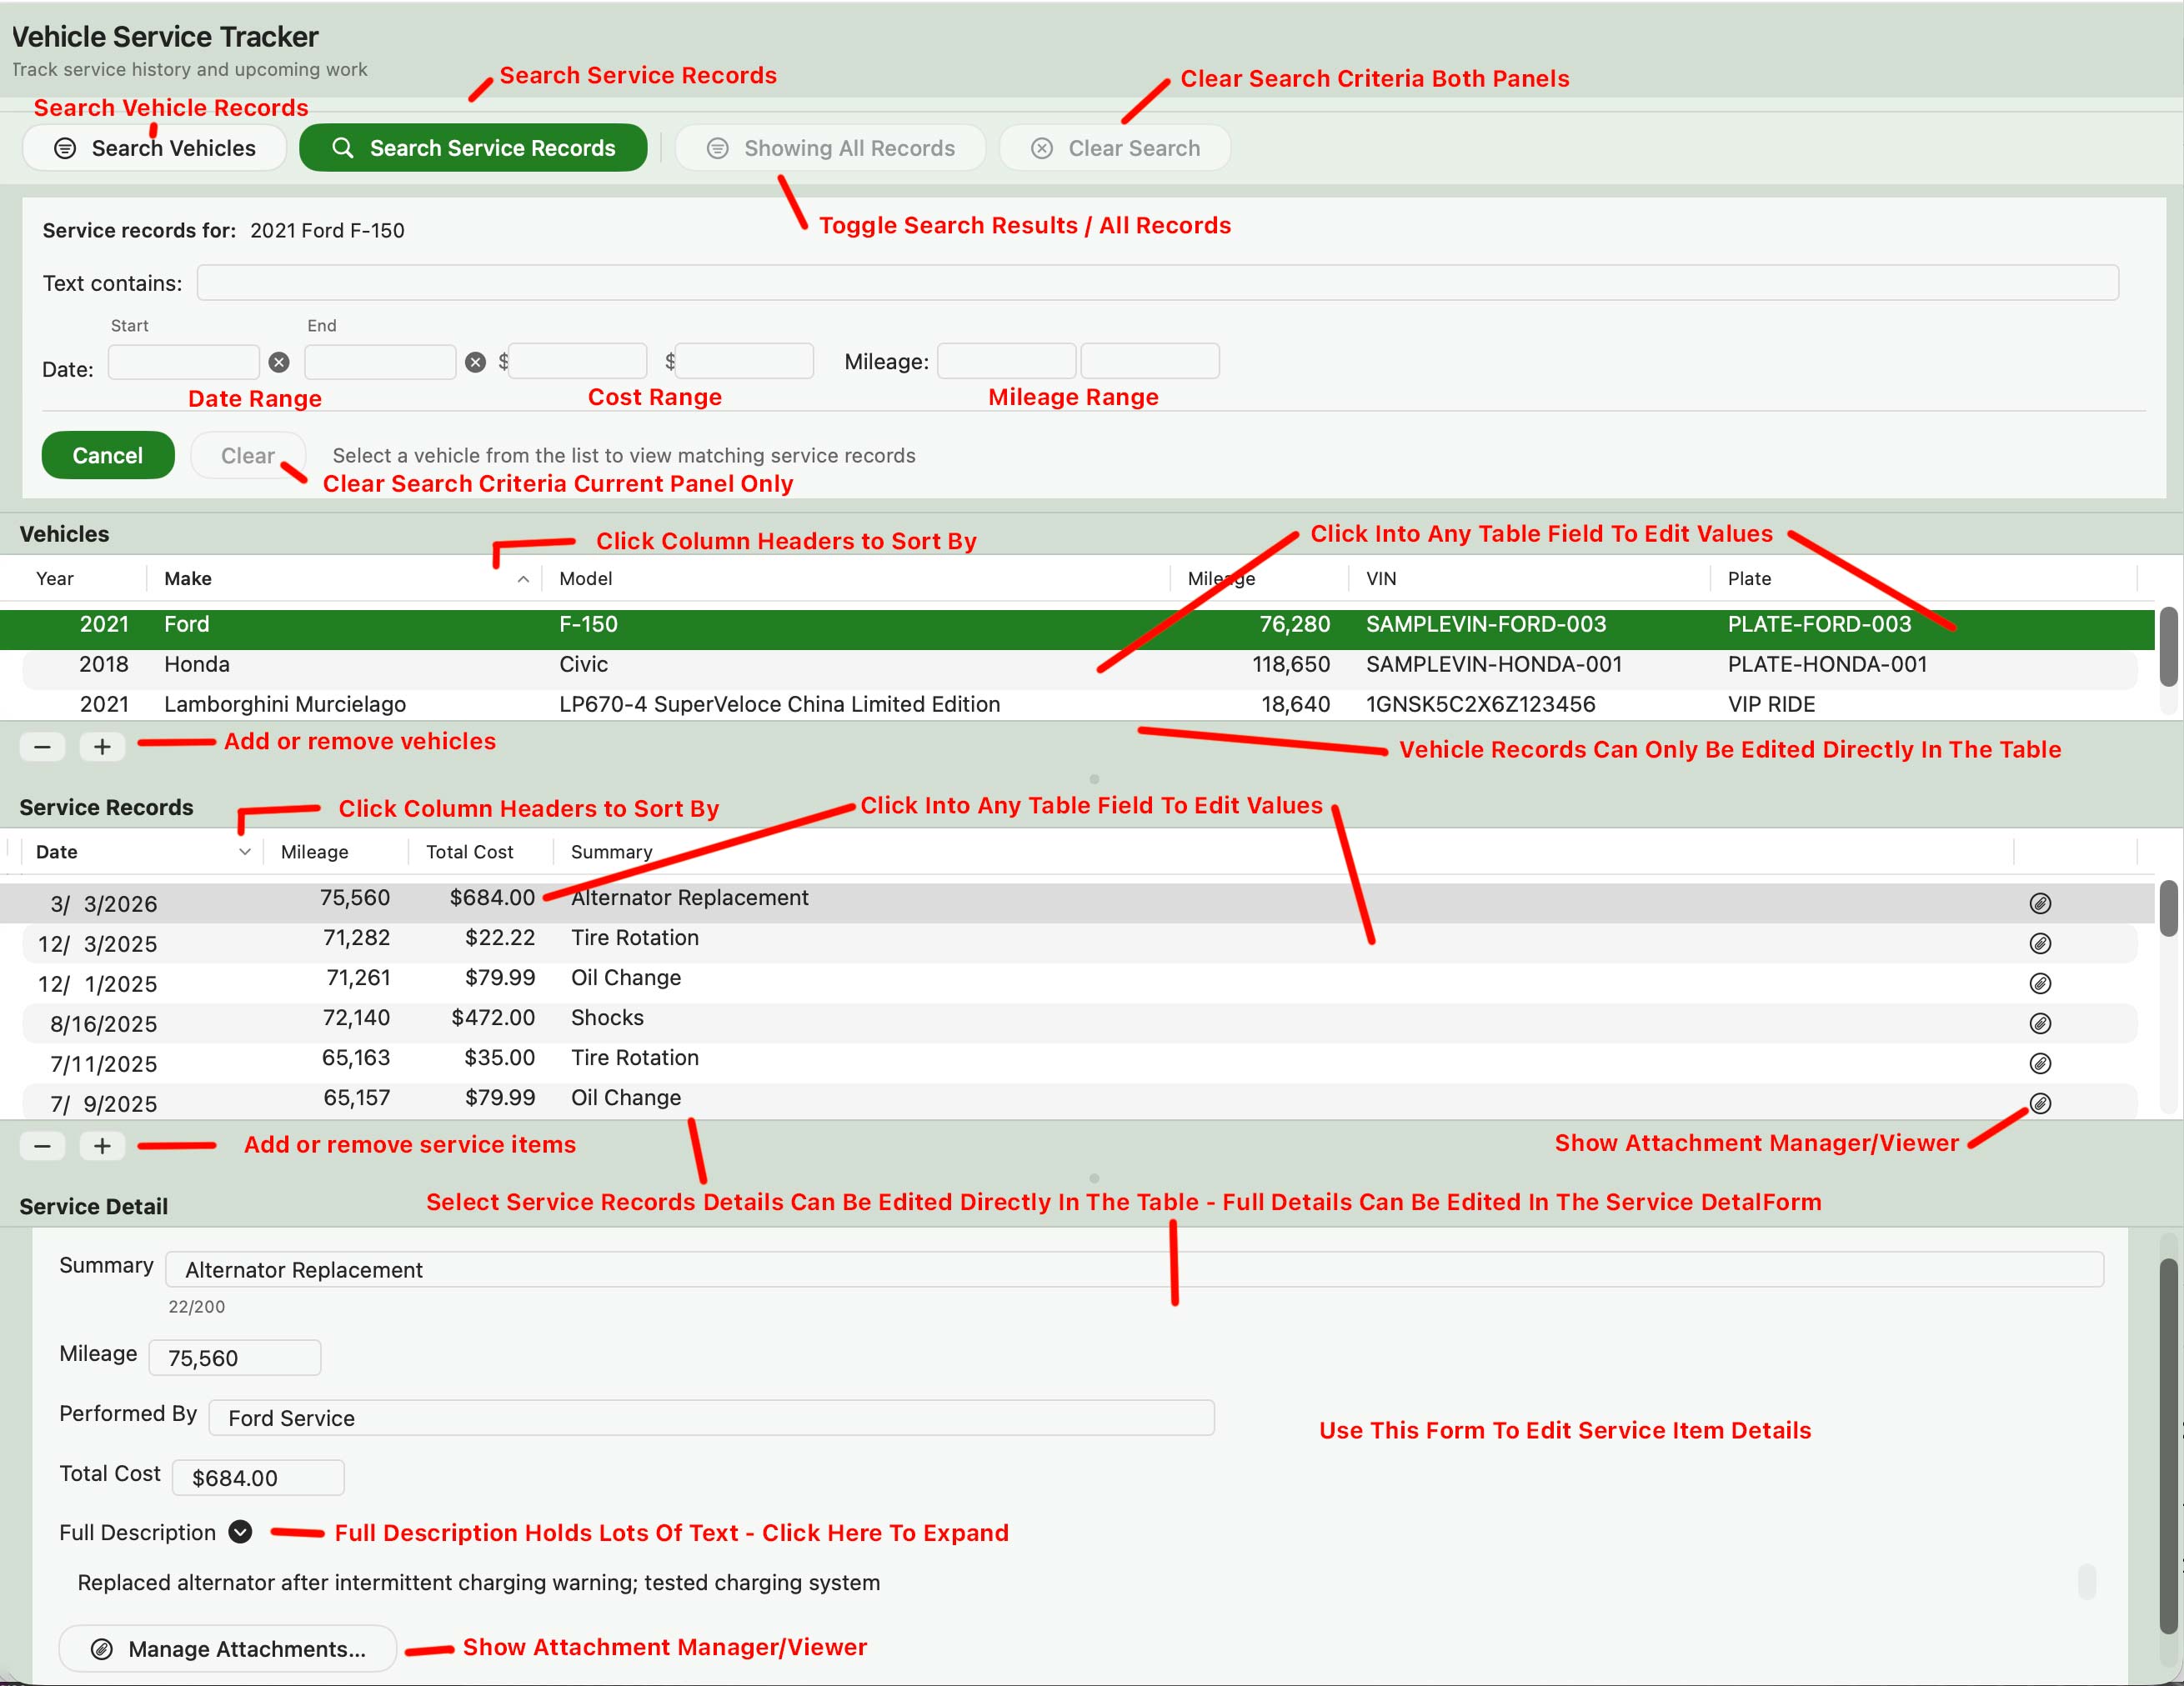Focus the Text contains search field

[1157, 283]
